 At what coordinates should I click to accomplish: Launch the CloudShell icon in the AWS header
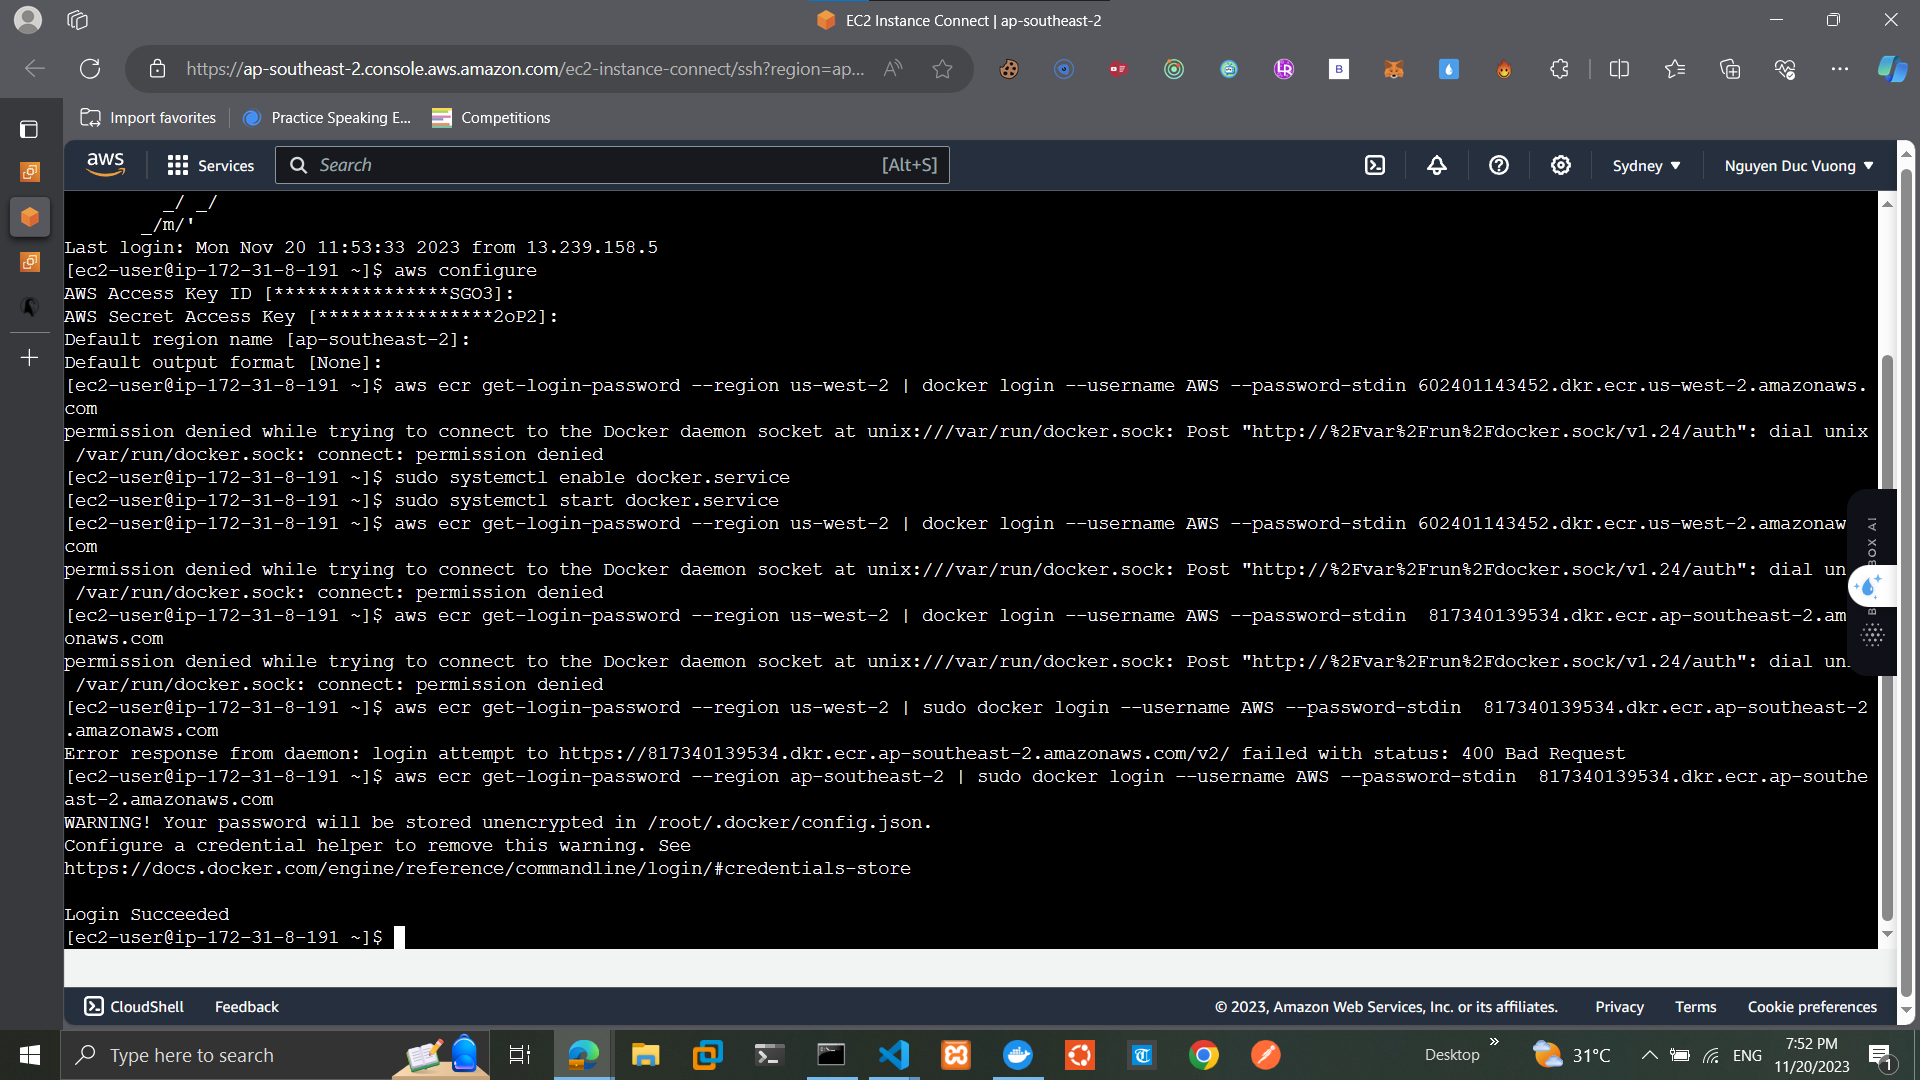(x=1375, y=165)
